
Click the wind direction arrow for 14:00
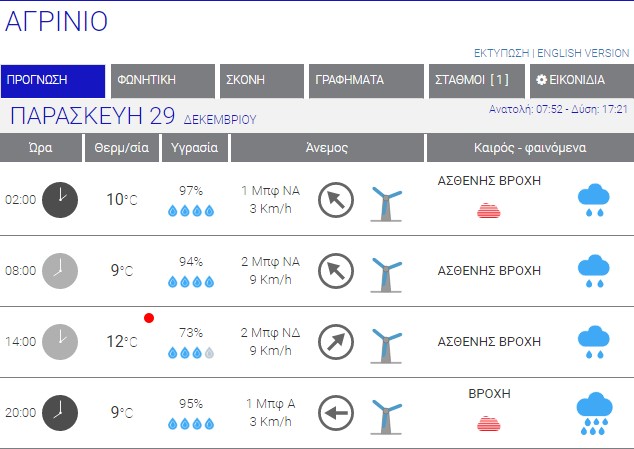tap(336, 342)
